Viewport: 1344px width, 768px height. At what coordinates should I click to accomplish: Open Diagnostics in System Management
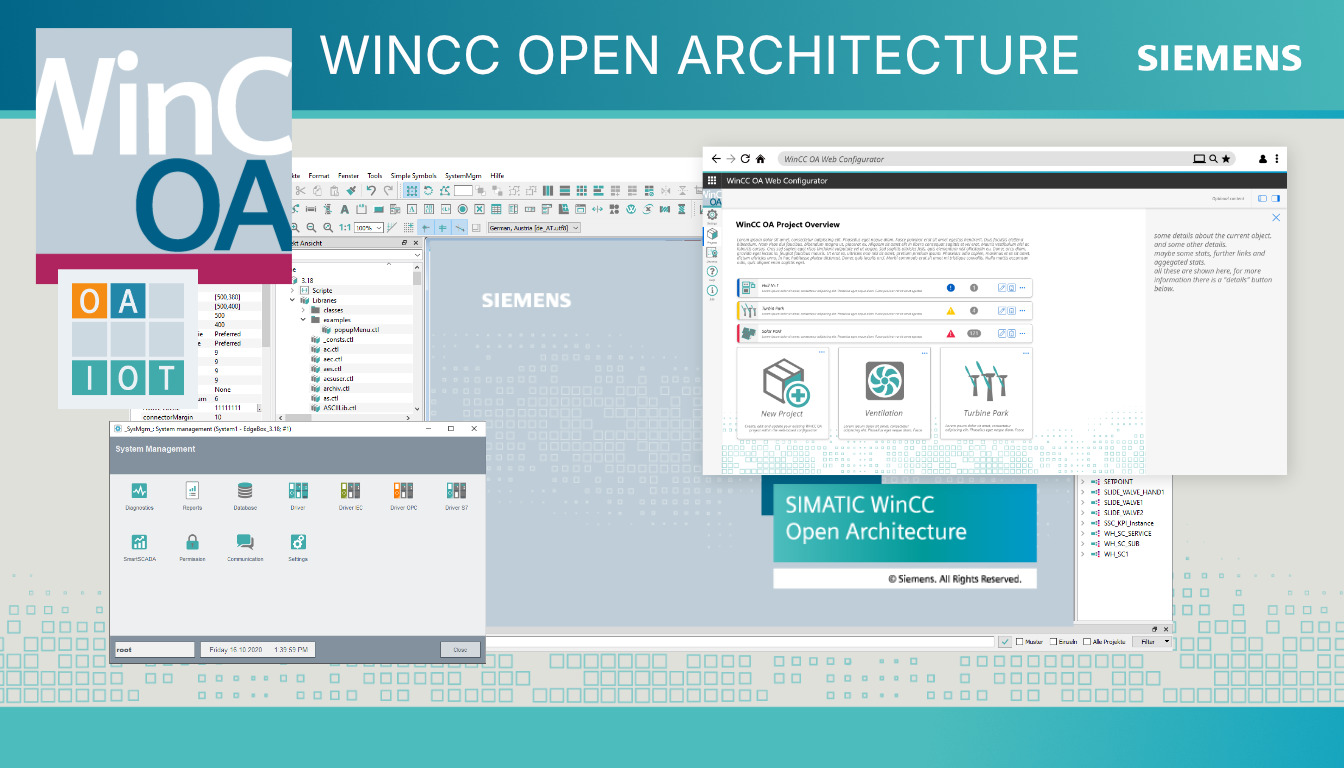(140, 492)
